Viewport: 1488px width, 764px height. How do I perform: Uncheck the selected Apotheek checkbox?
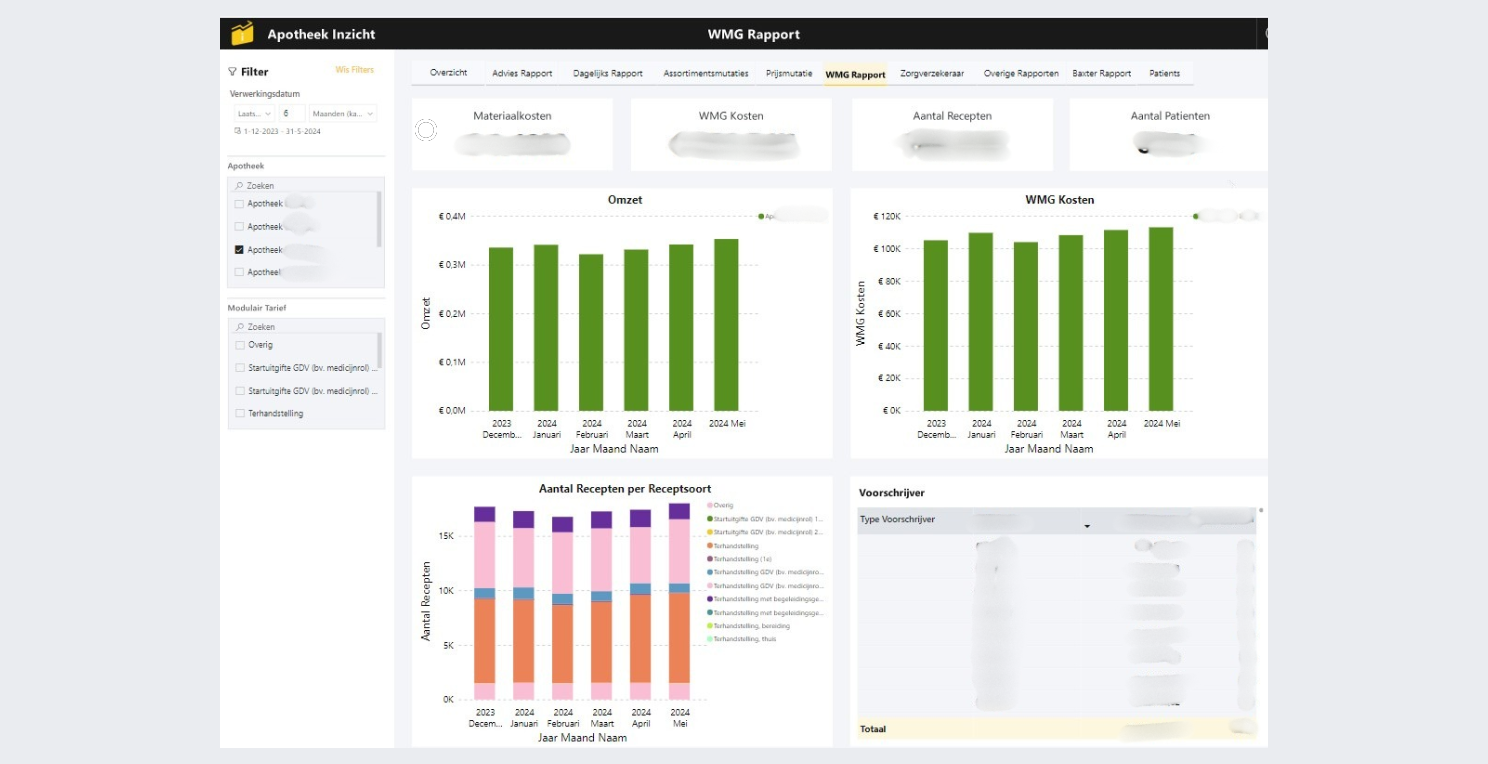pyautogui.click(x=239, y=250)
